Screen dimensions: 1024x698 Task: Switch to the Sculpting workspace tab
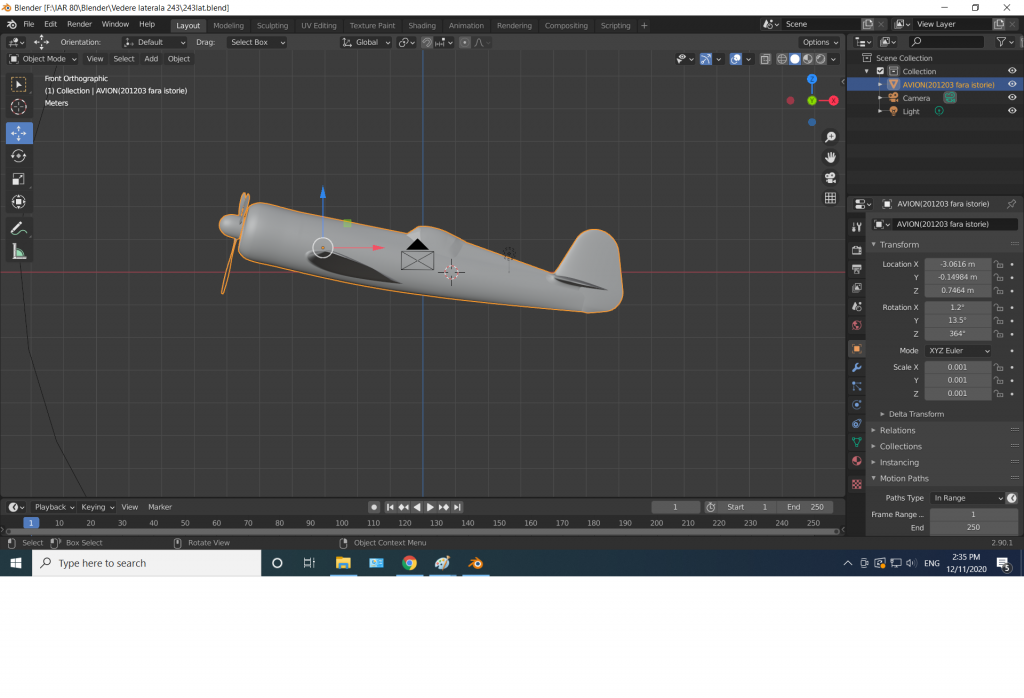pos(272,25)
